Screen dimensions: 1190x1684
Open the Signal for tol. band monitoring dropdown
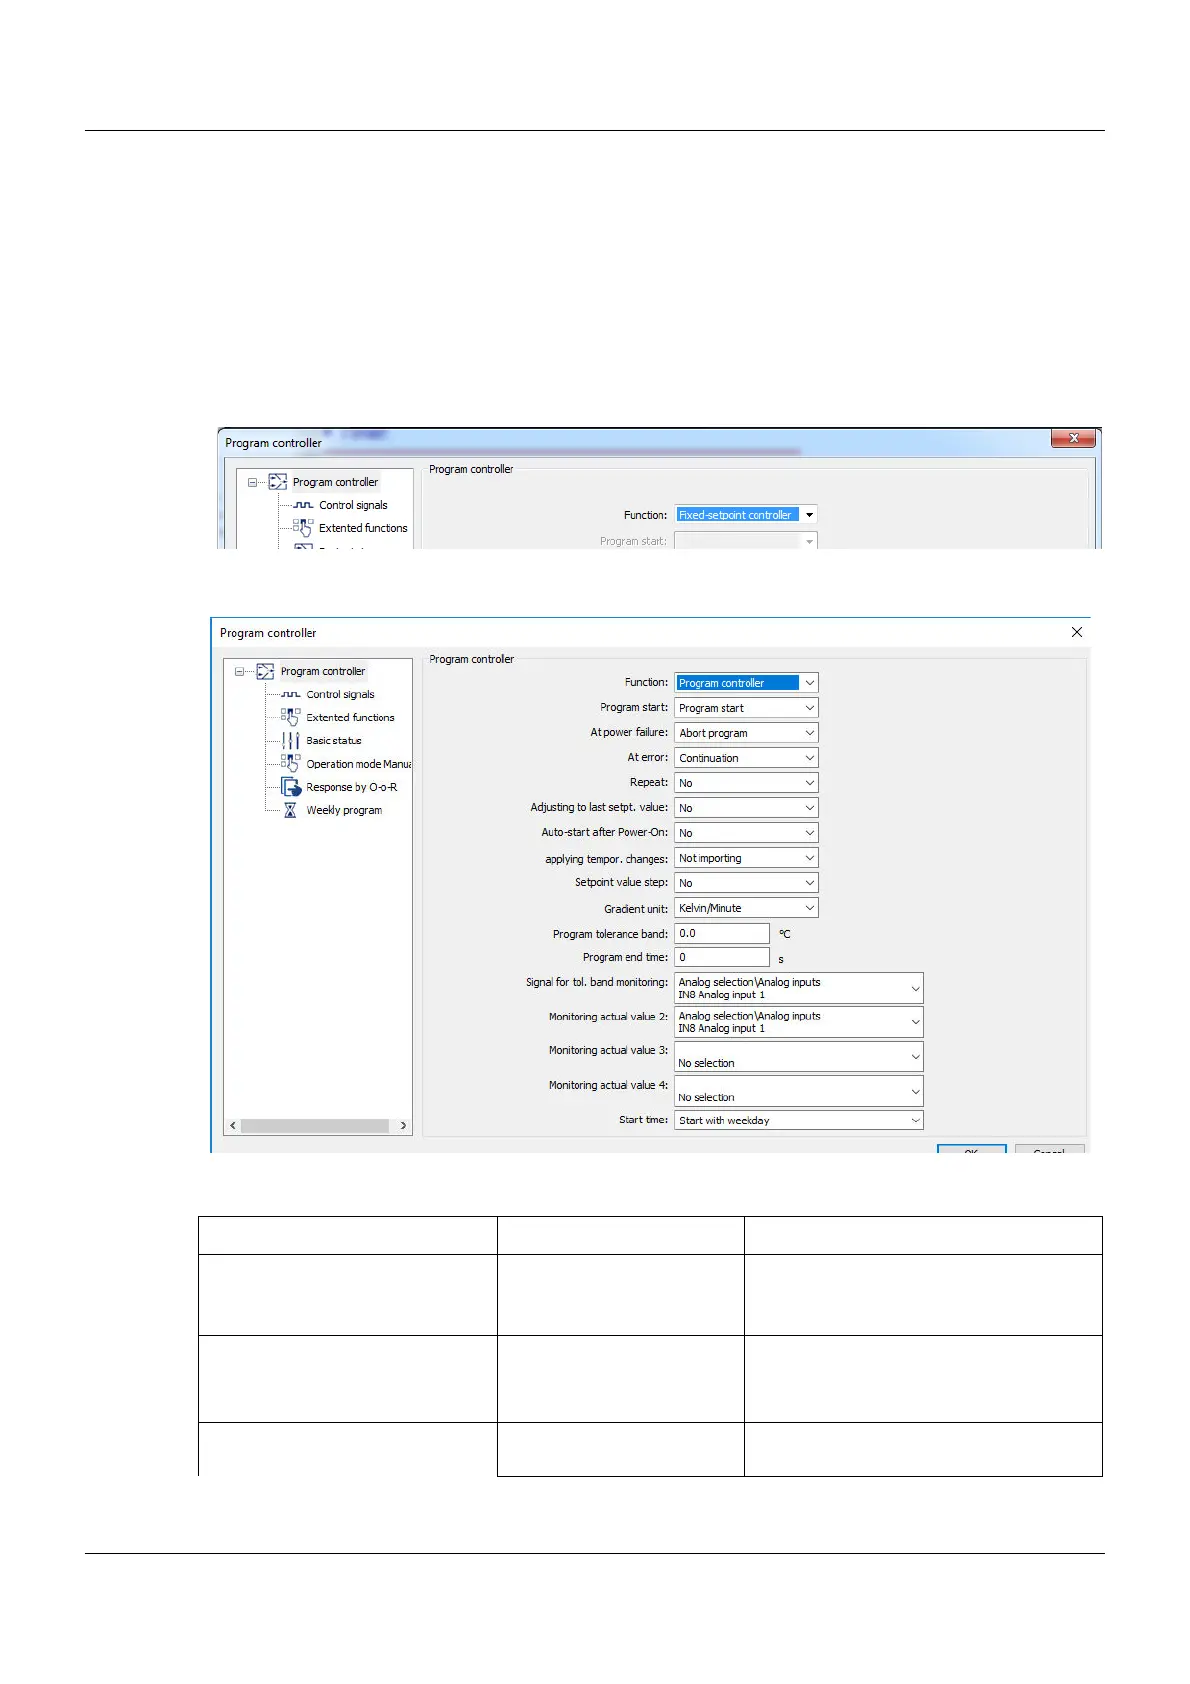tap(915, 988)
